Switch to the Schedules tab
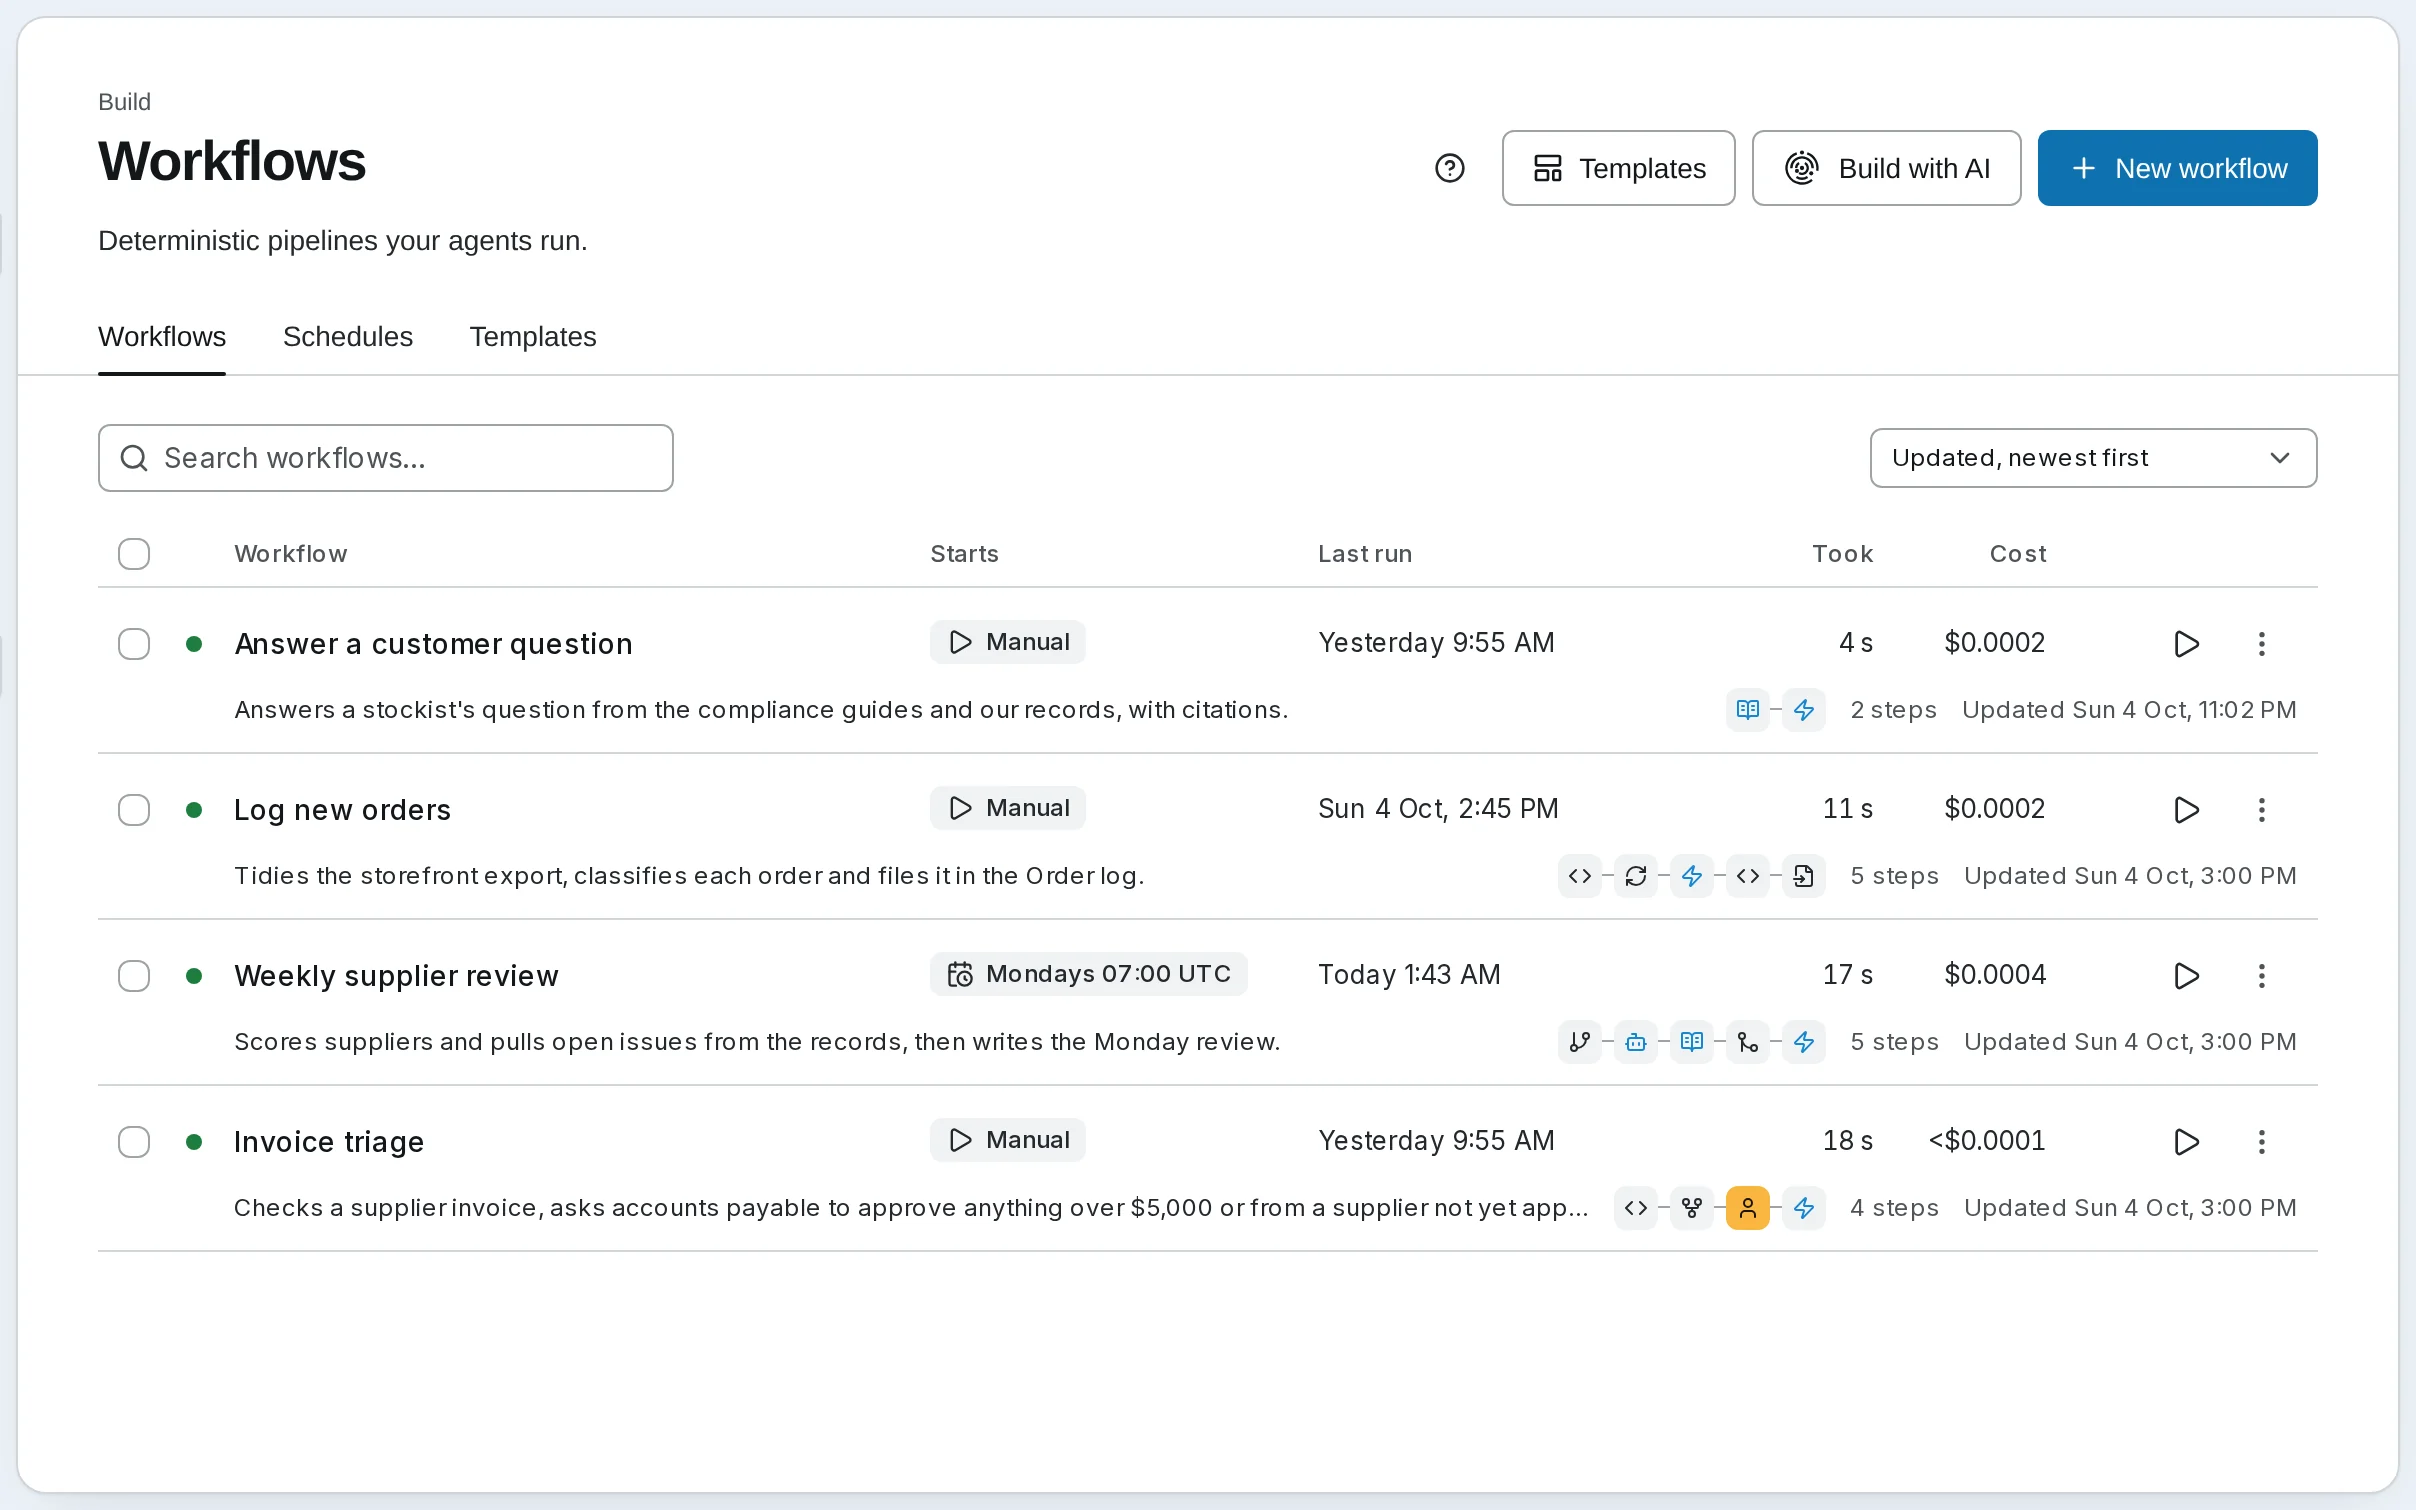 (x=348, y=337)
